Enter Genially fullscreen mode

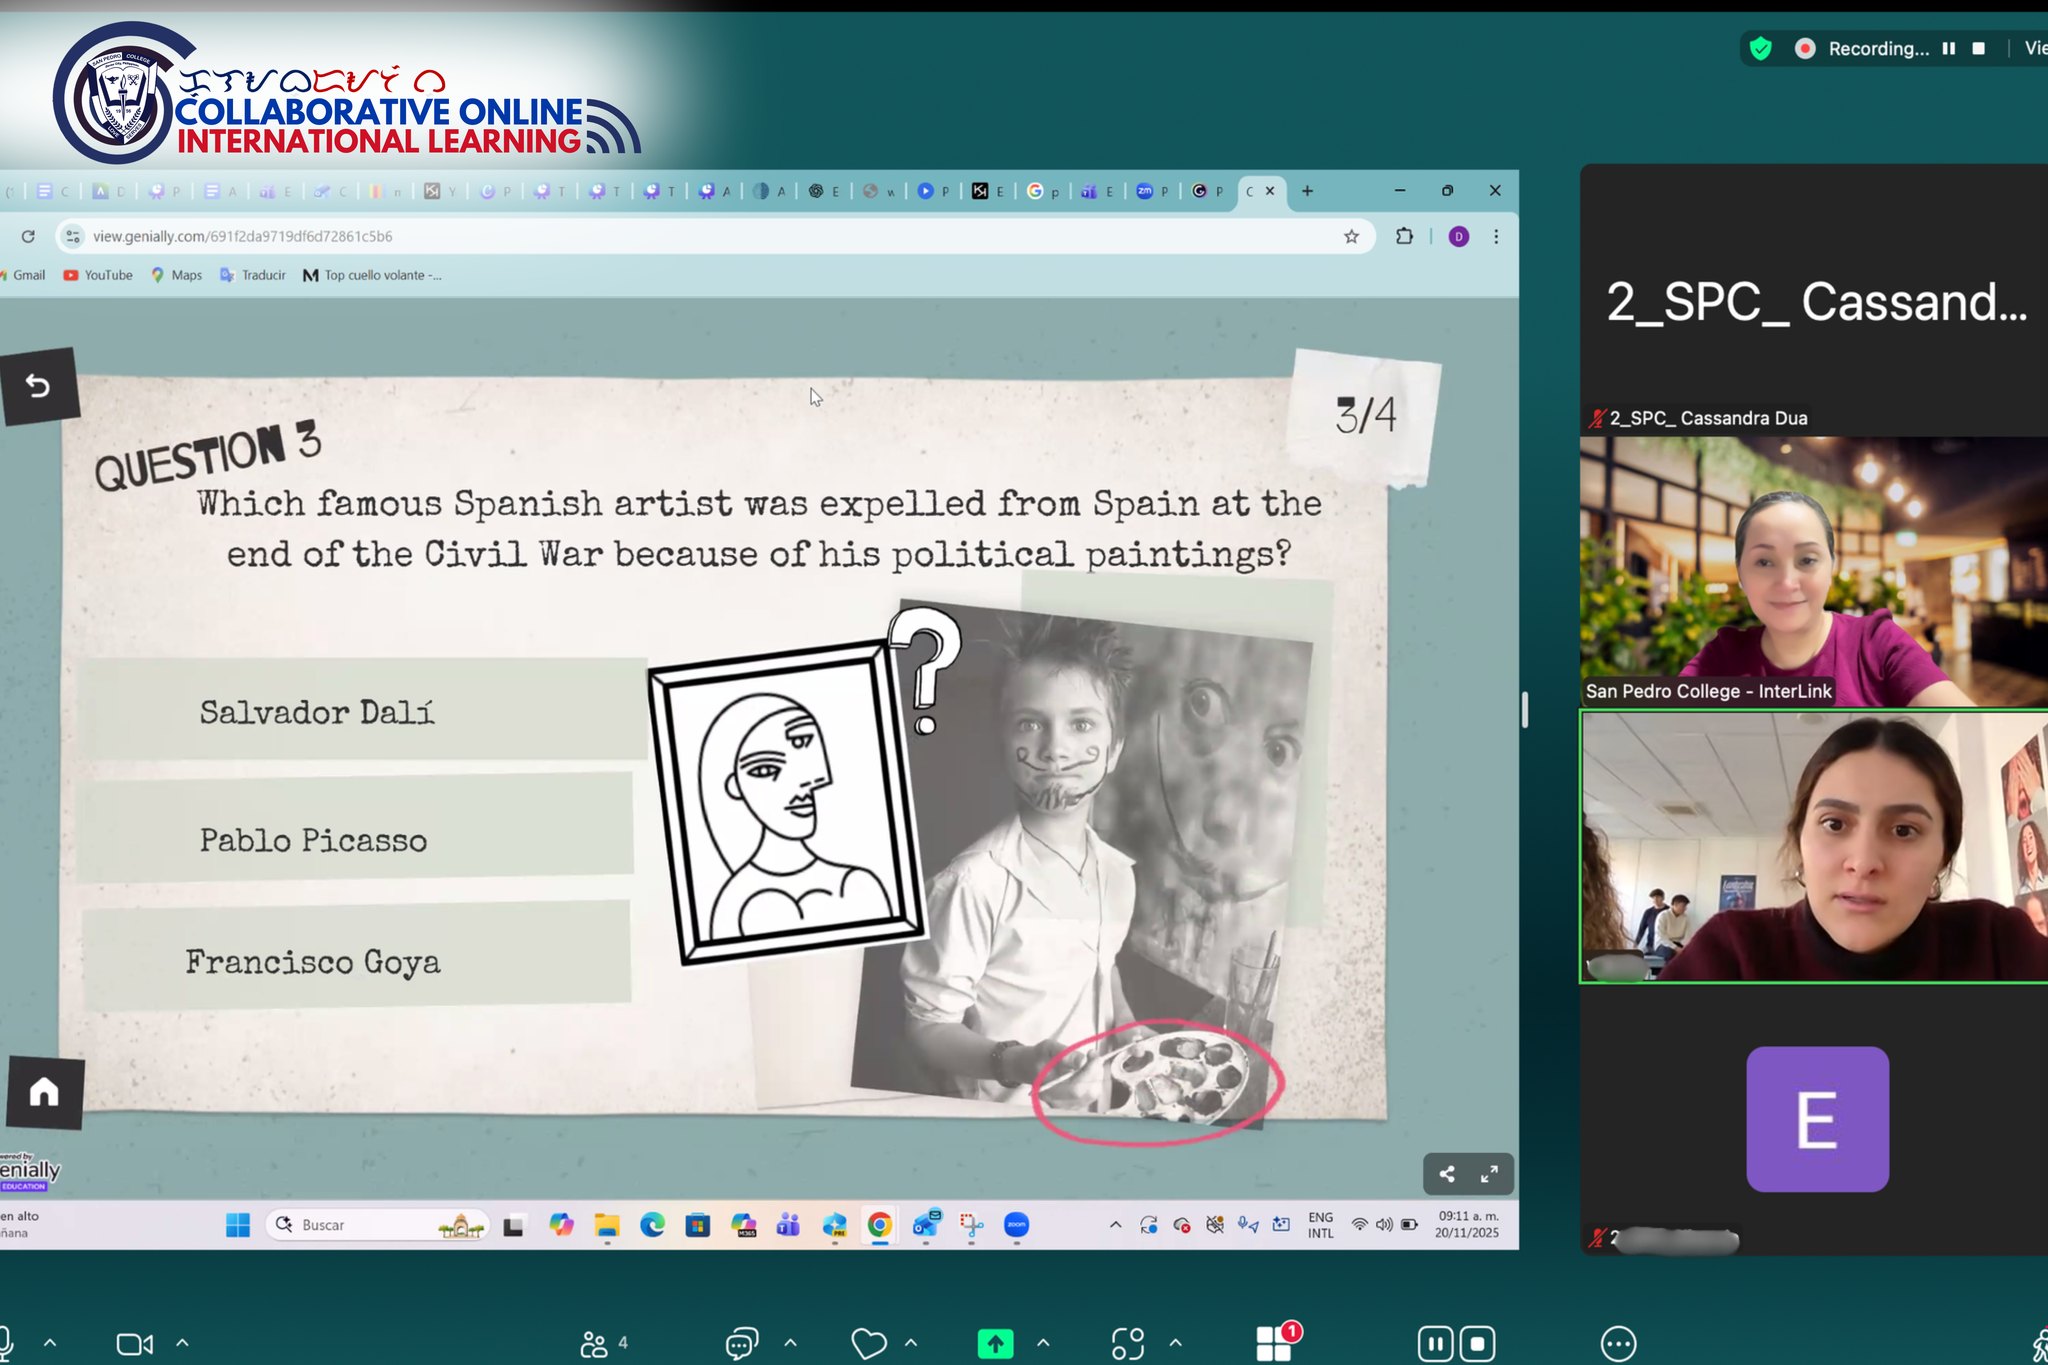tap(1489, 1174)
